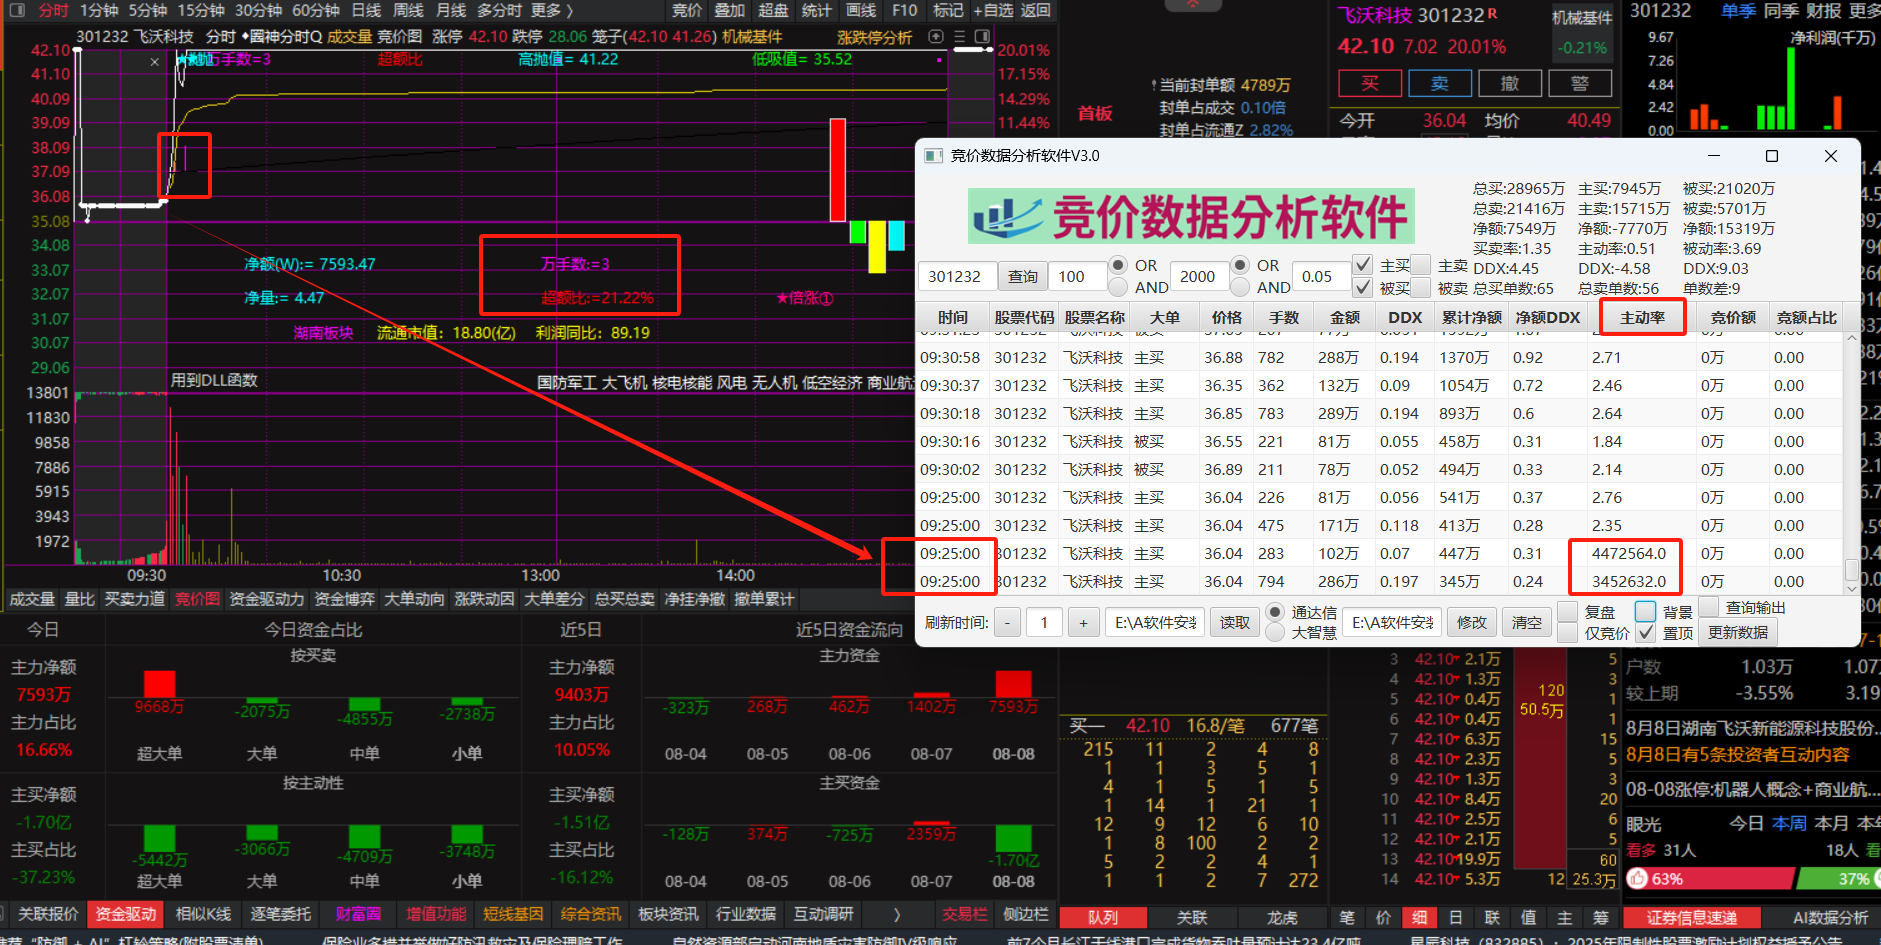Check the 被卖 checkbox
Image resolution: width=1881 pixels, height=945 pixels.
point(1420,288)
